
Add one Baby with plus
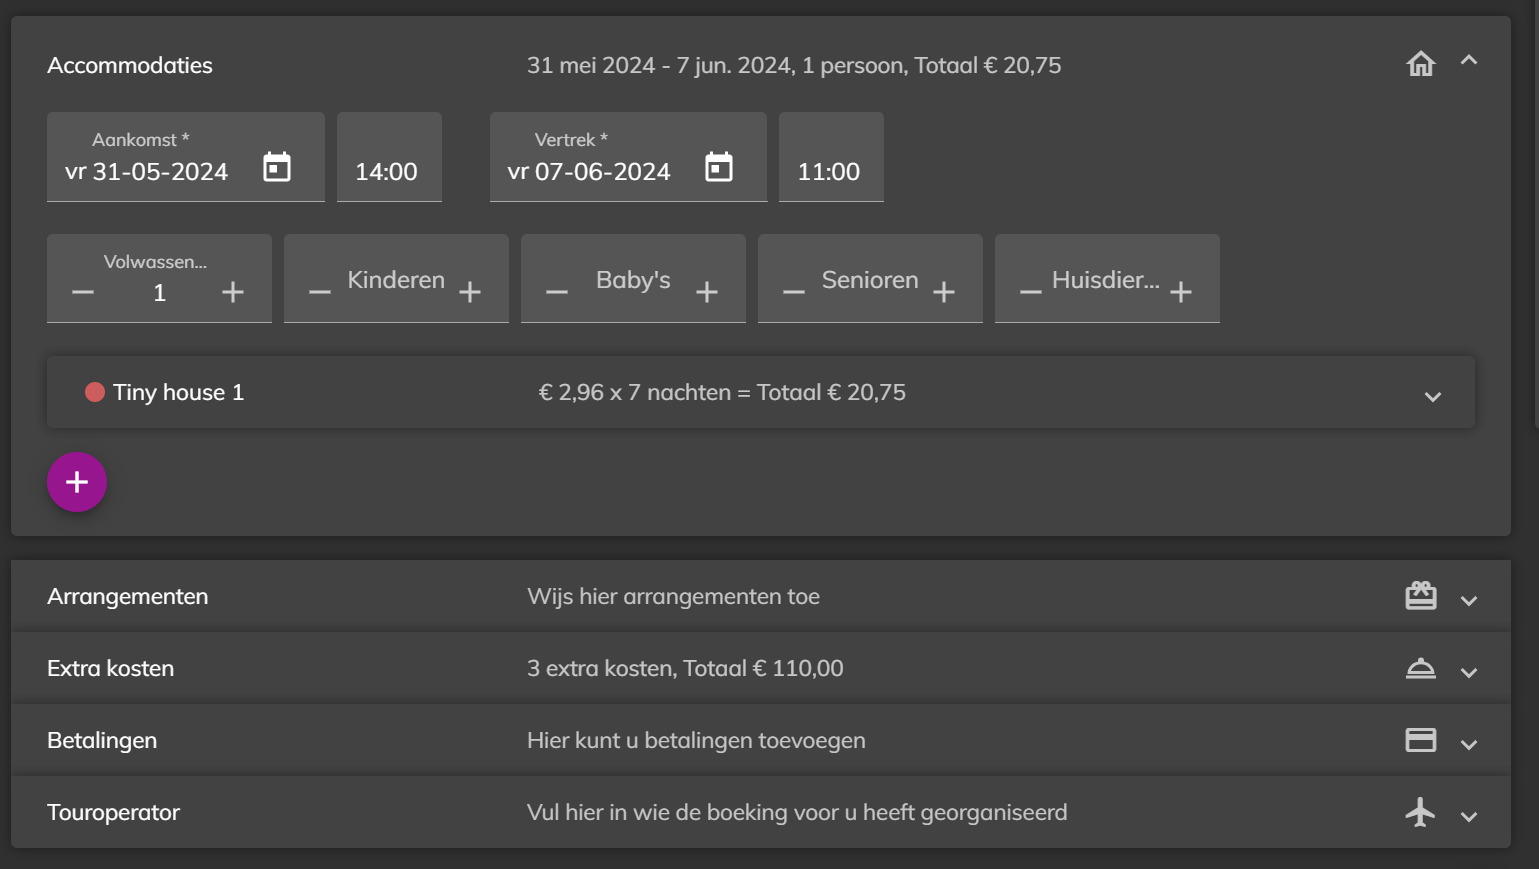707,292
